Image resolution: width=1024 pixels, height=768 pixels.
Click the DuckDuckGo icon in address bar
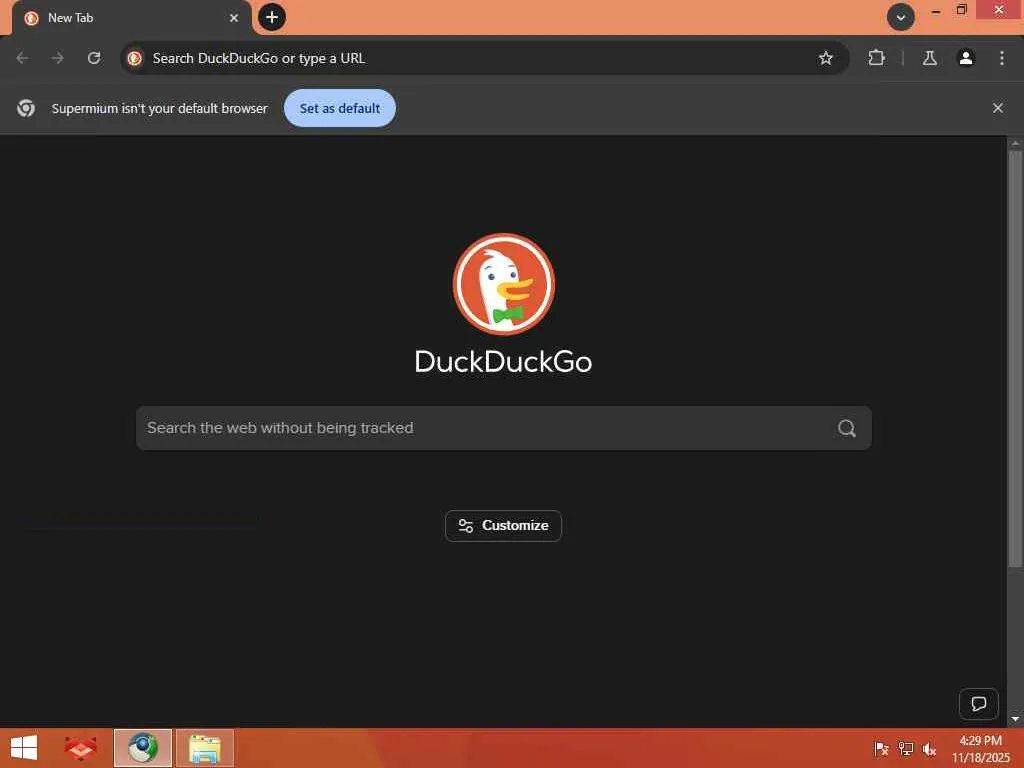coord(135,58)
